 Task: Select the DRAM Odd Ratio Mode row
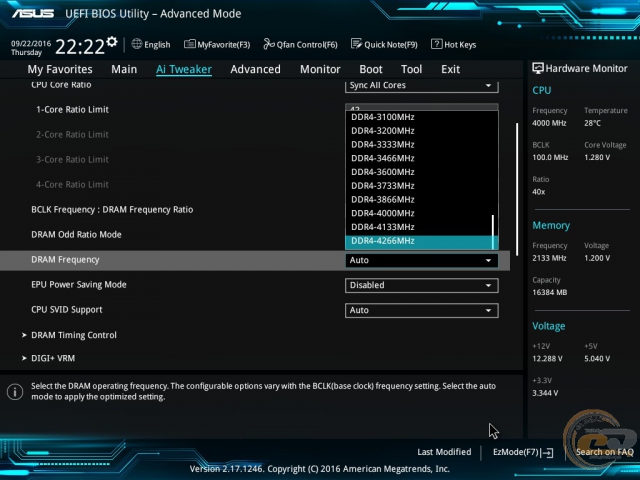[x=76, y=235]
